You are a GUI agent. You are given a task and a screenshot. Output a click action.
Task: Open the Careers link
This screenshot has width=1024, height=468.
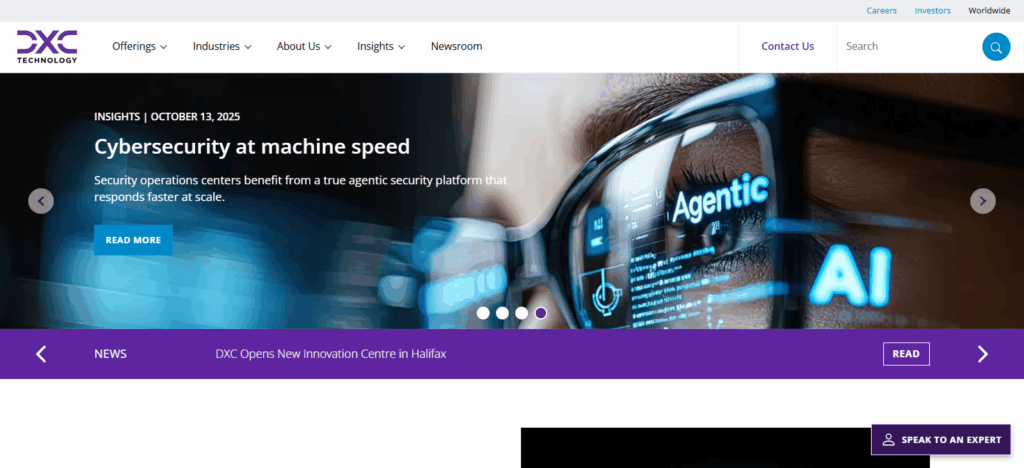tap(882, 10)
